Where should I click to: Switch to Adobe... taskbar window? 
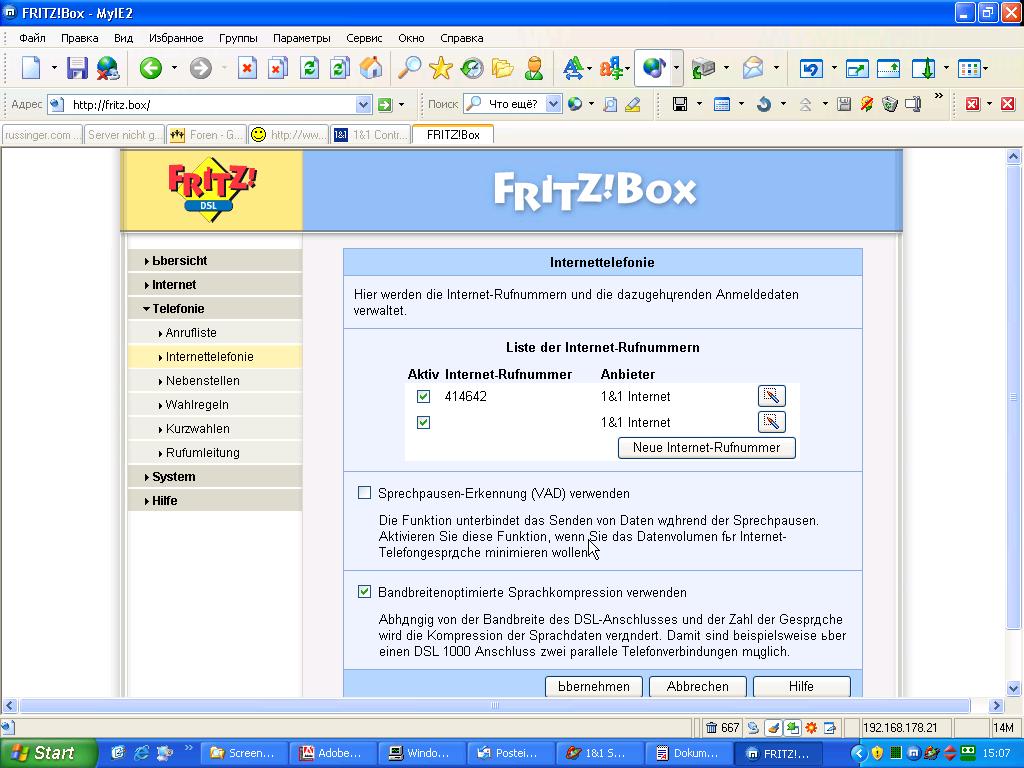click(x=333, y=753)
